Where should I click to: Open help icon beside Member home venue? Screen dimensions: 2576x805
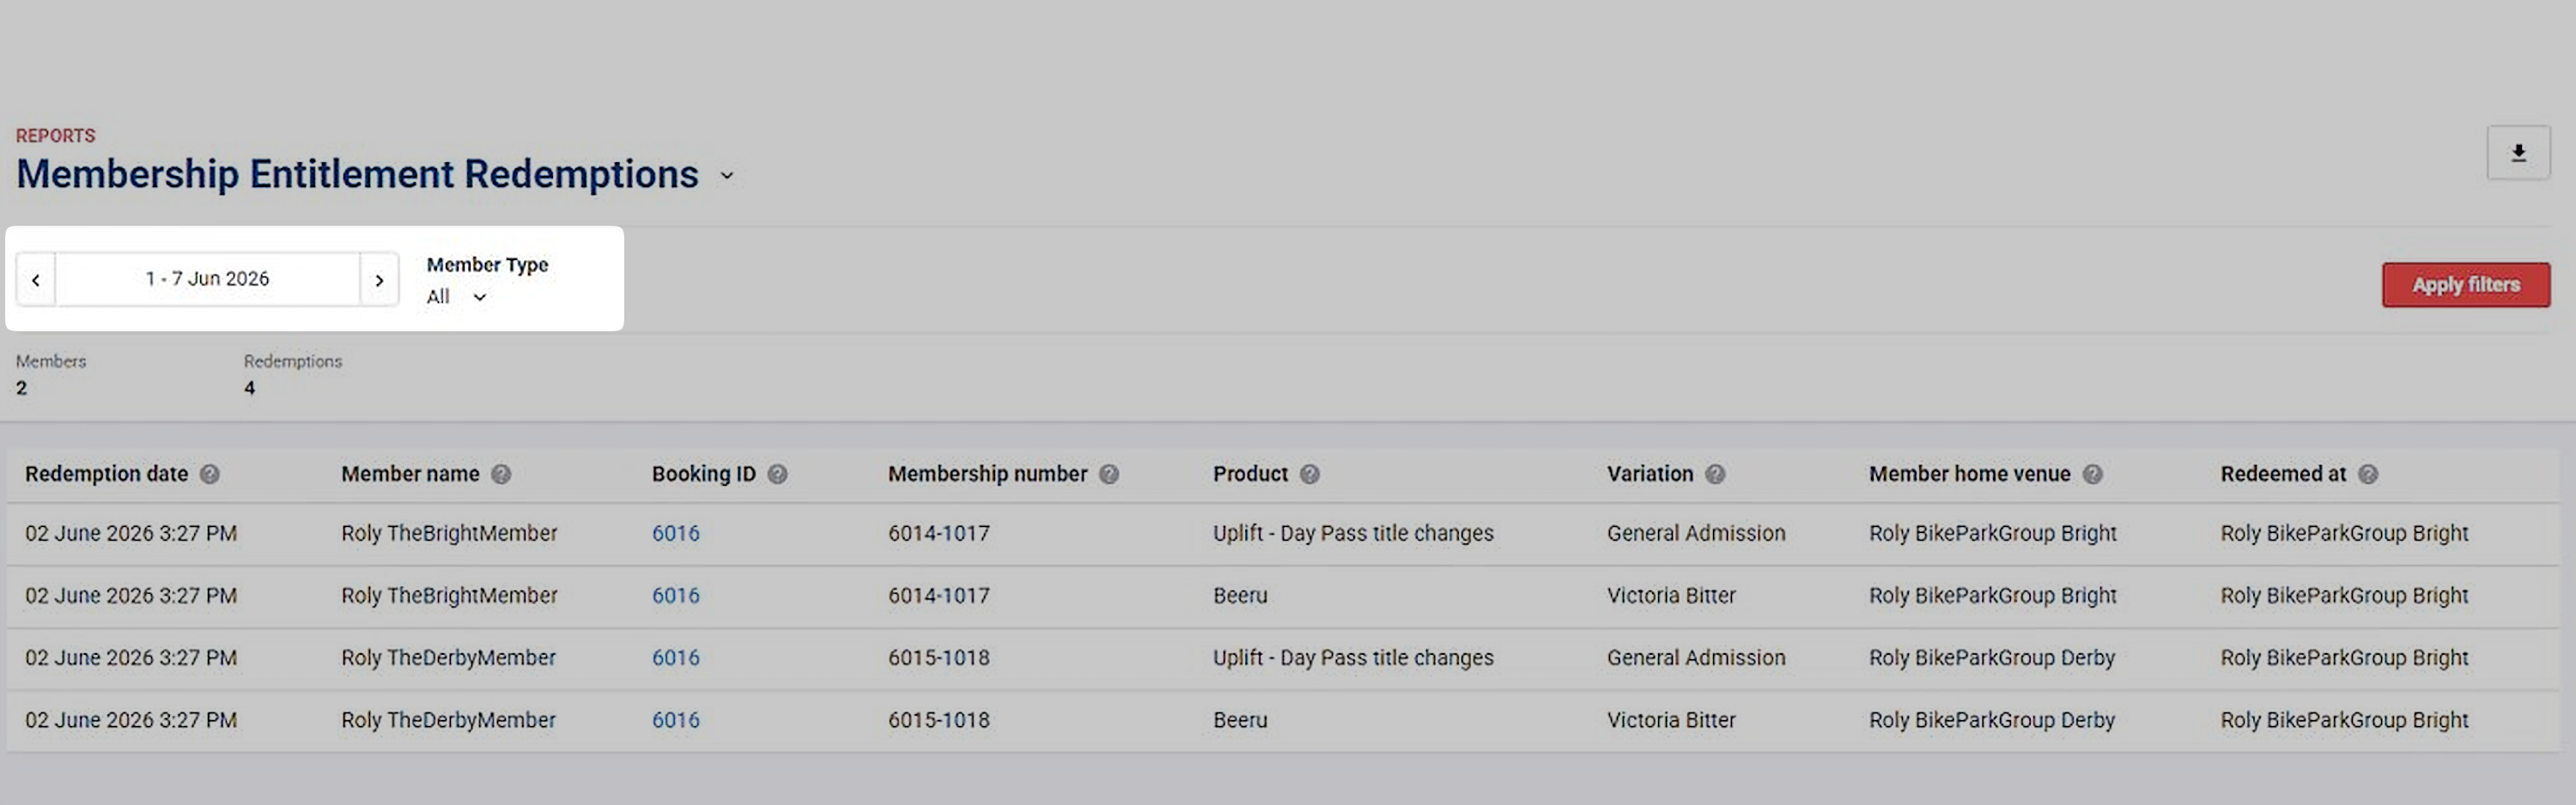pyautogui.click(x=2092, y=474)
